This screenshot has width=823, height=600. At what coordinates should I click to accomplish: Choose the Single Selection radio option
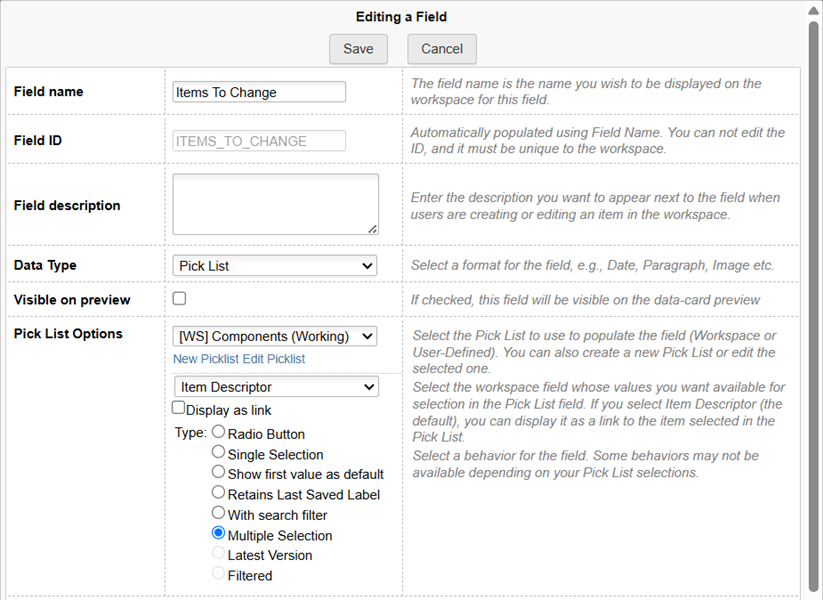tap(219, 453)
